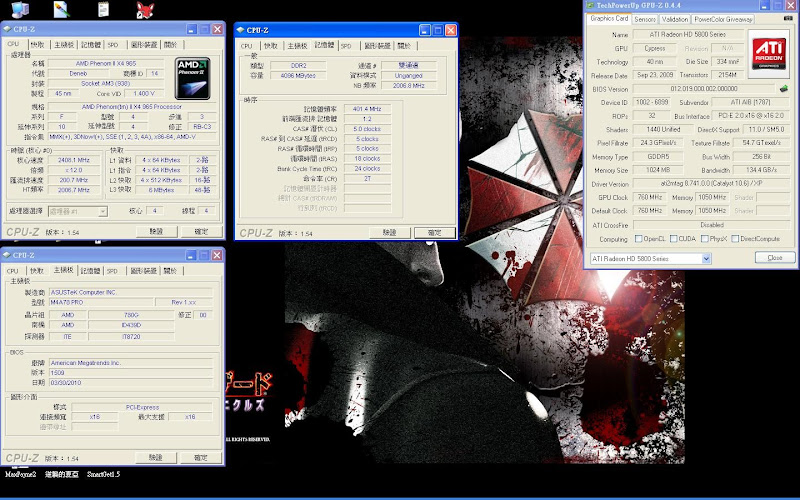
Task: Open the notepad desktop icon
Action: (x=103, y=9)
